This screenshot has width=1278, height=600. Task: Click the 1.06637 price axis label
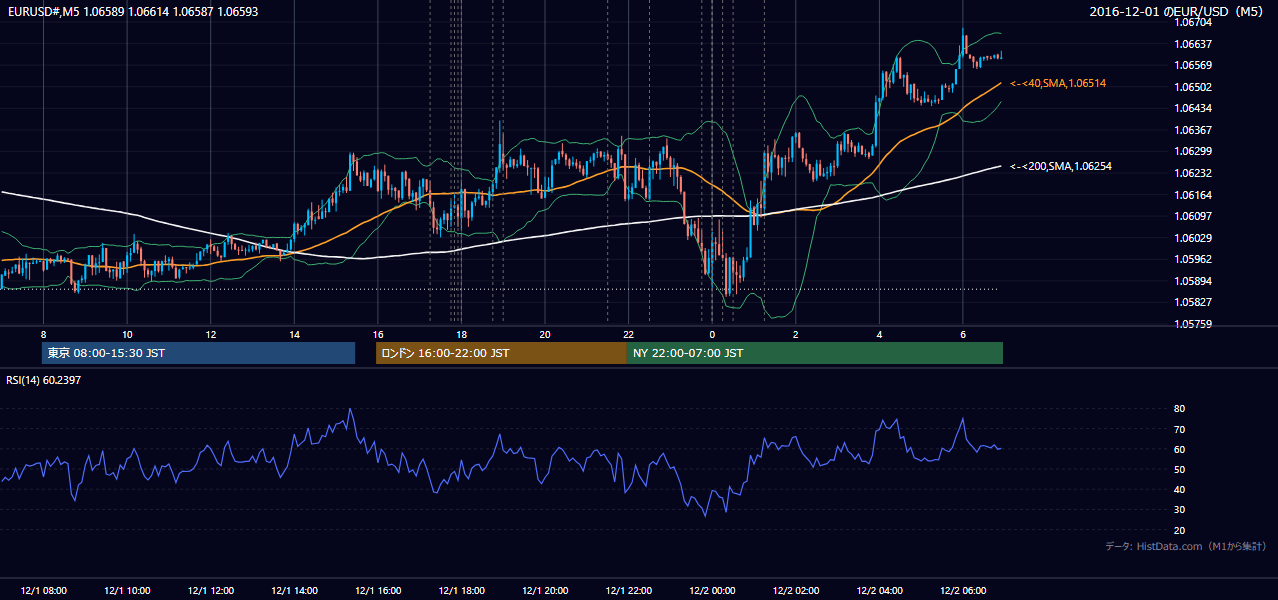tap(1194, 44)
